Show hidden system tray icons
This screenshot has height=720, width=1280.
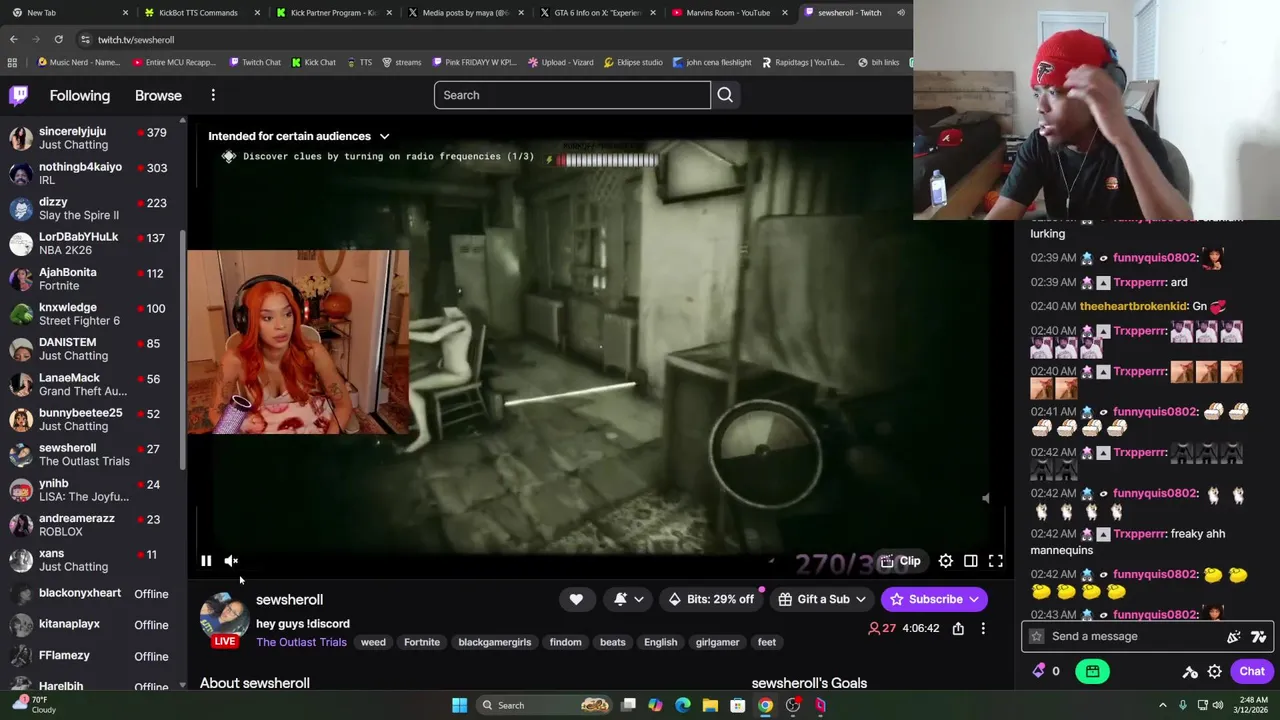coord(1163,705)
